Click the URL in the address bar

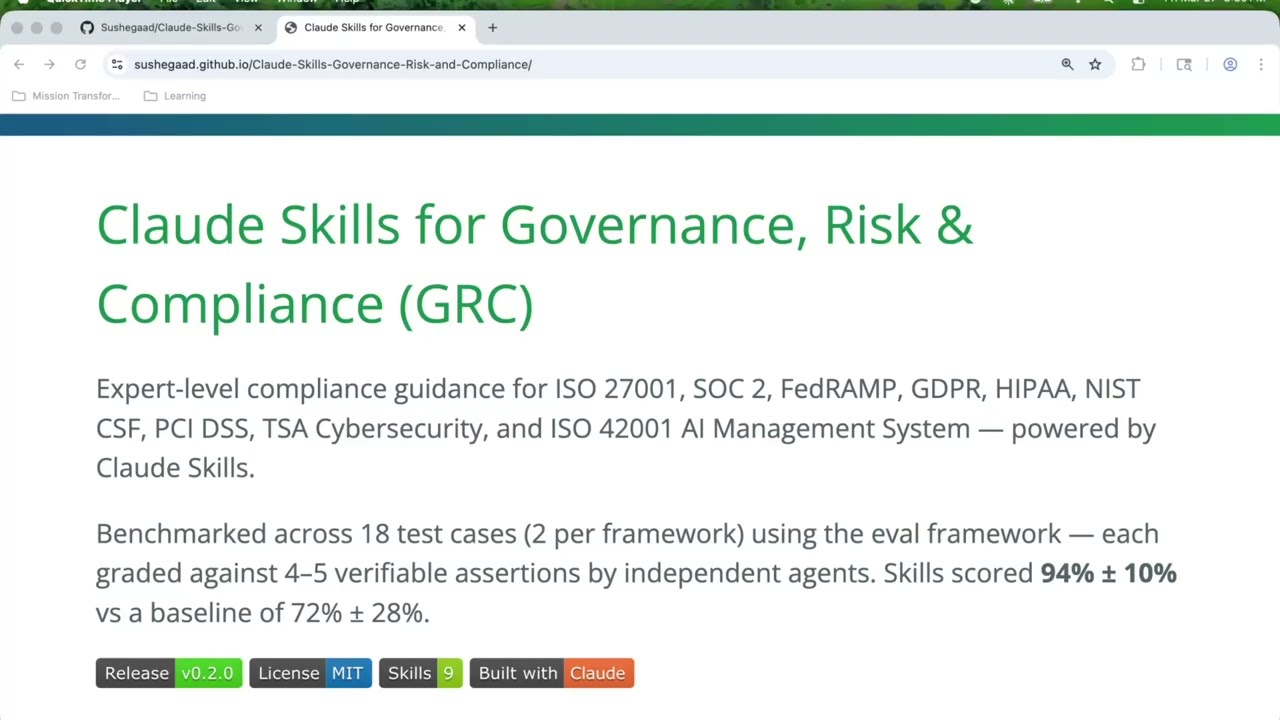point(333,64)
